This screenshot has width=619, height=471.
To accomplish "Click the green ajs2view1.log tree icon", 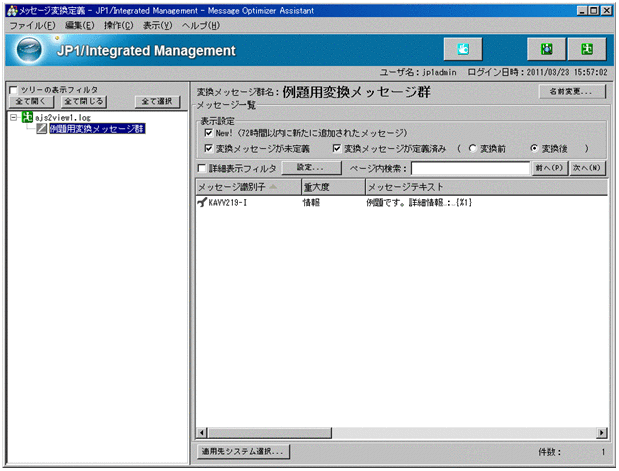I will click(27, 117).
